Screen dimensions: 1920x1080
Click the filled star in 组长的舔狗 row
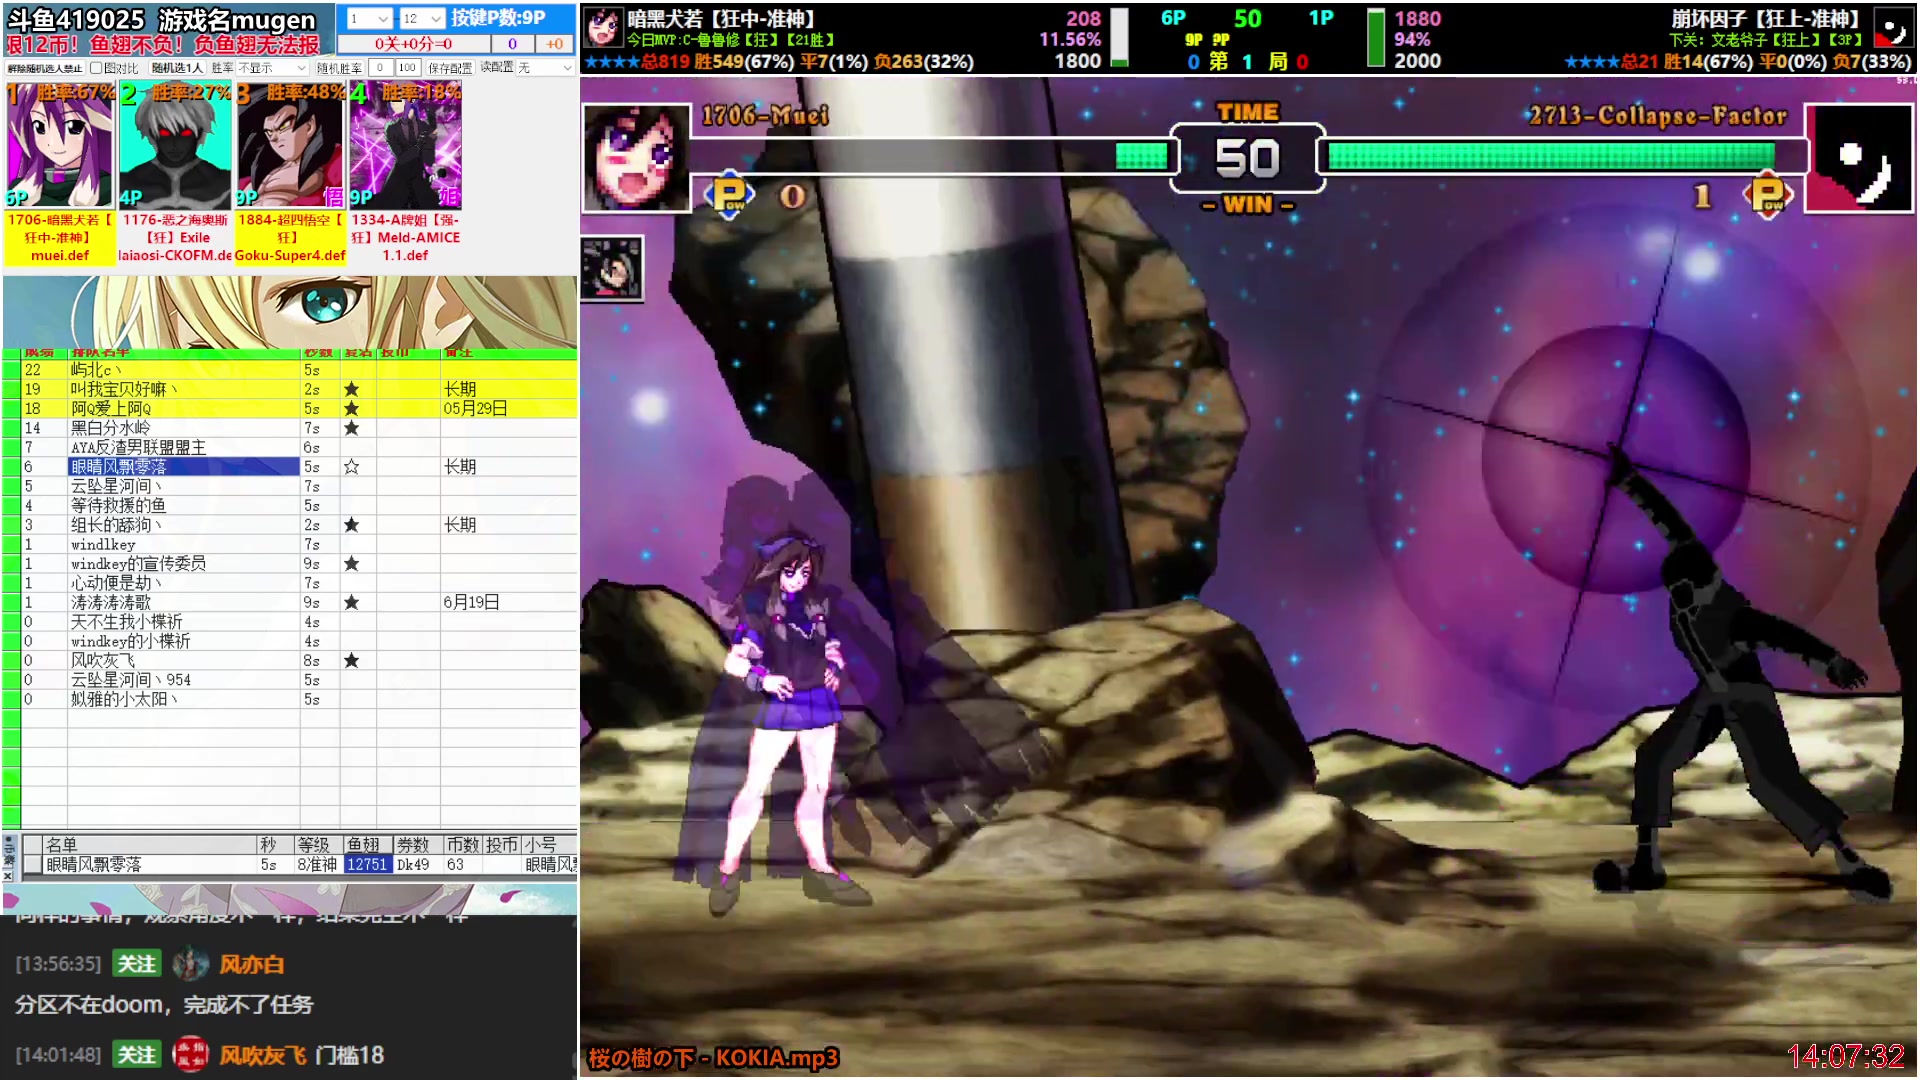click(351, 525)
